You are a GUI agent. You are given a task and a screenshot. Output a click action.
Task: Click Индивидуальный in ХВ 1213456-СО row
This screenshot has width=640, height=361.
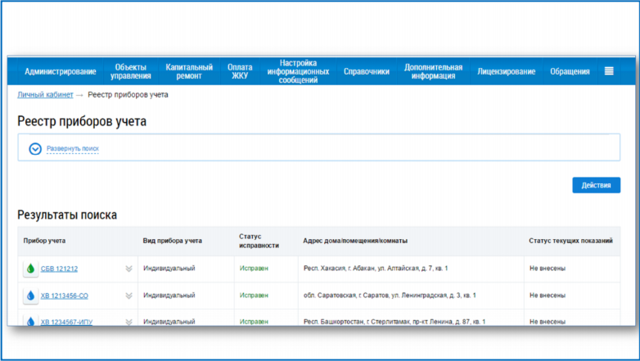tap(169, 295)
